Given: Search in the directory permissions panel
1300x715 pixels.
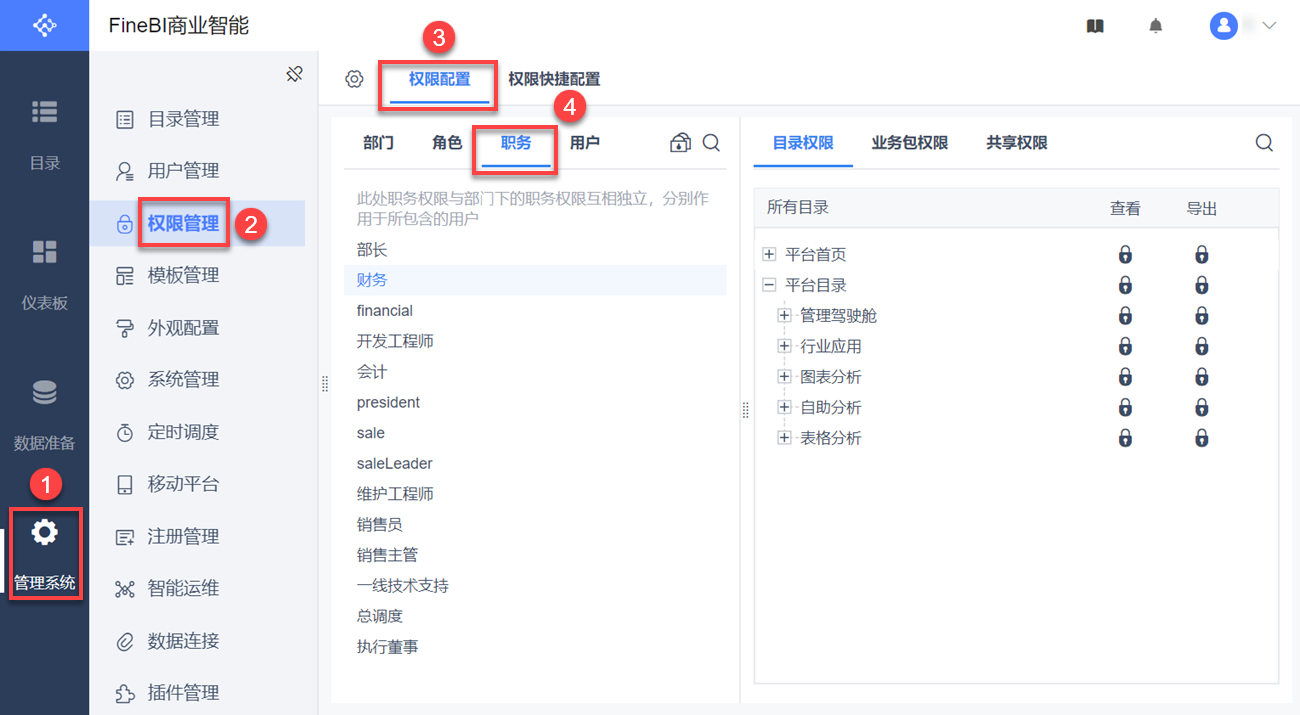Looking at the screenshot, I should click(x=1264, y=143).
